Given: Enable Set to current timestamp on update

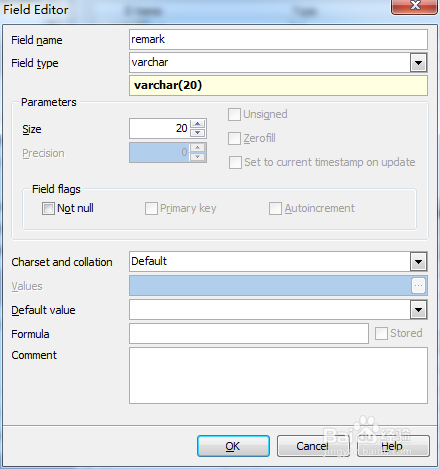Looking at the screenshot, I should click(x=235, y=163).
